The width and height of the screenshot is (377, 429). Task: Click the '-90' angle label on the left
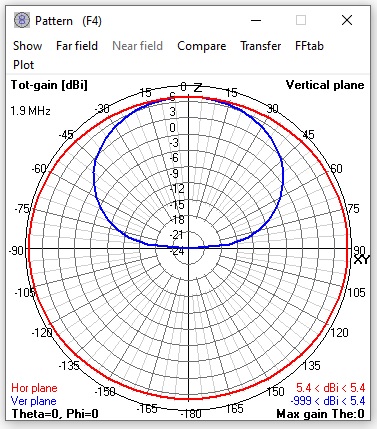[x=17, y=250]
